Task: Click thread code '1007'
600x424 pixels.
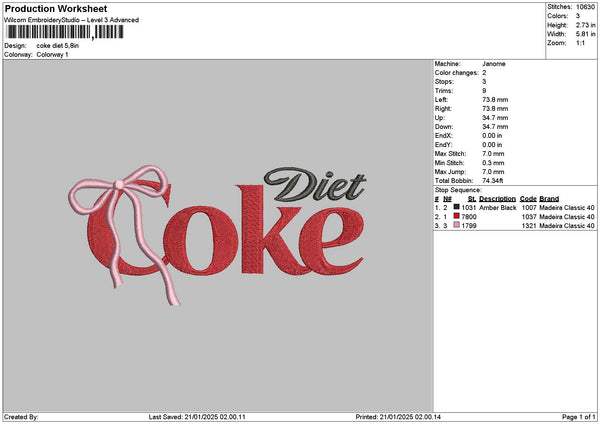Action: point(529,207)
